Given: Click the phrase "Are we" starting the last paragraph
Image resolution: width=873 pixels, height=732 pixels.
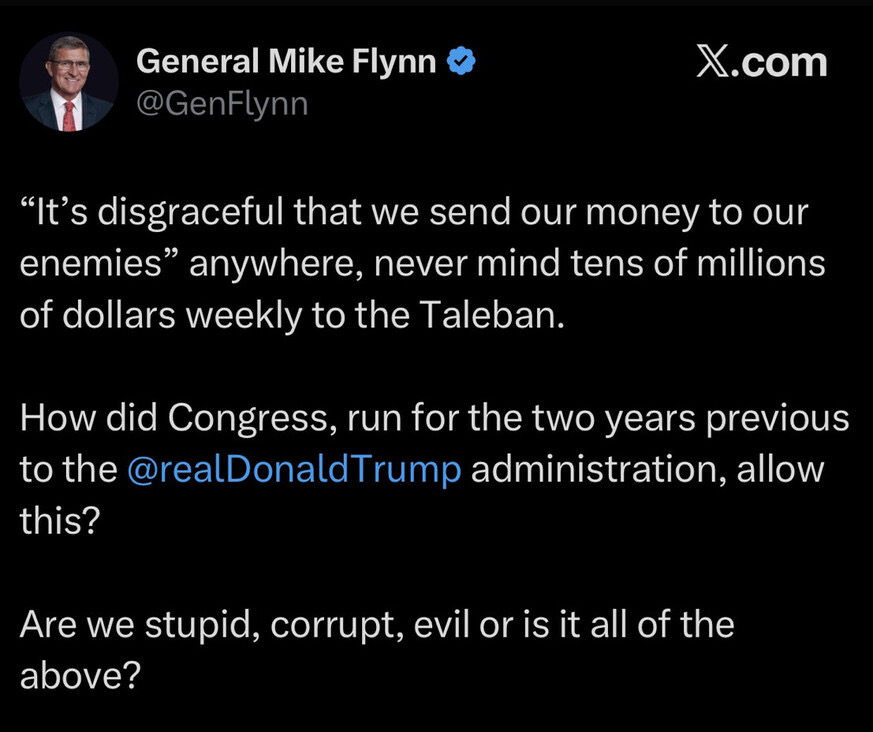Looking at the screenshot, I should coord(67,625).
